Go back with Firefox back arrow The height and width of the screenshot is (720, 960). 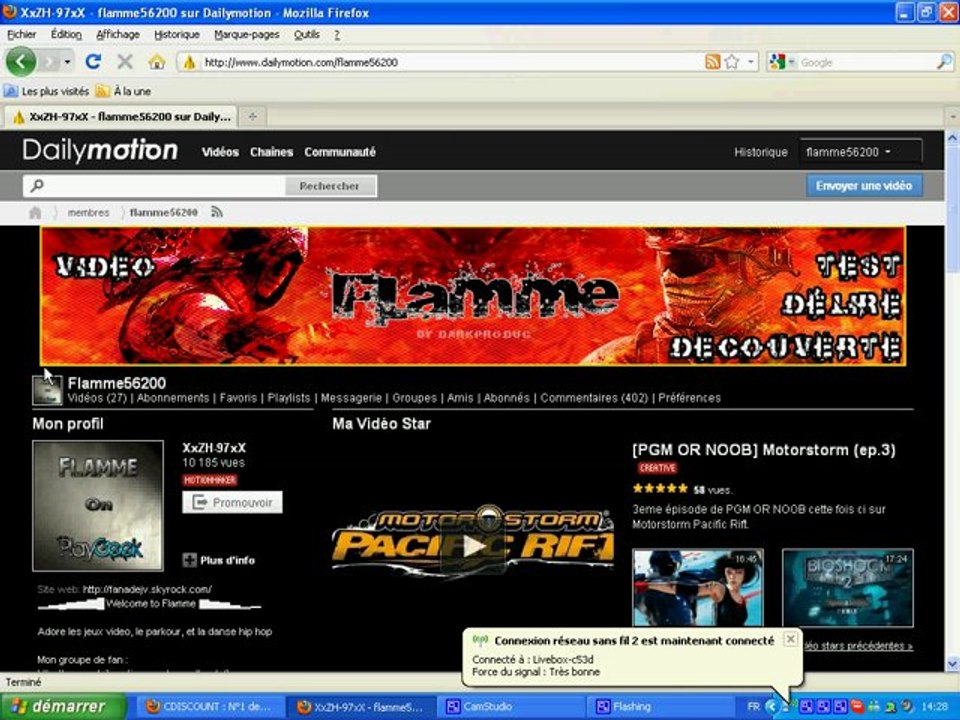(x=21, y=61)
